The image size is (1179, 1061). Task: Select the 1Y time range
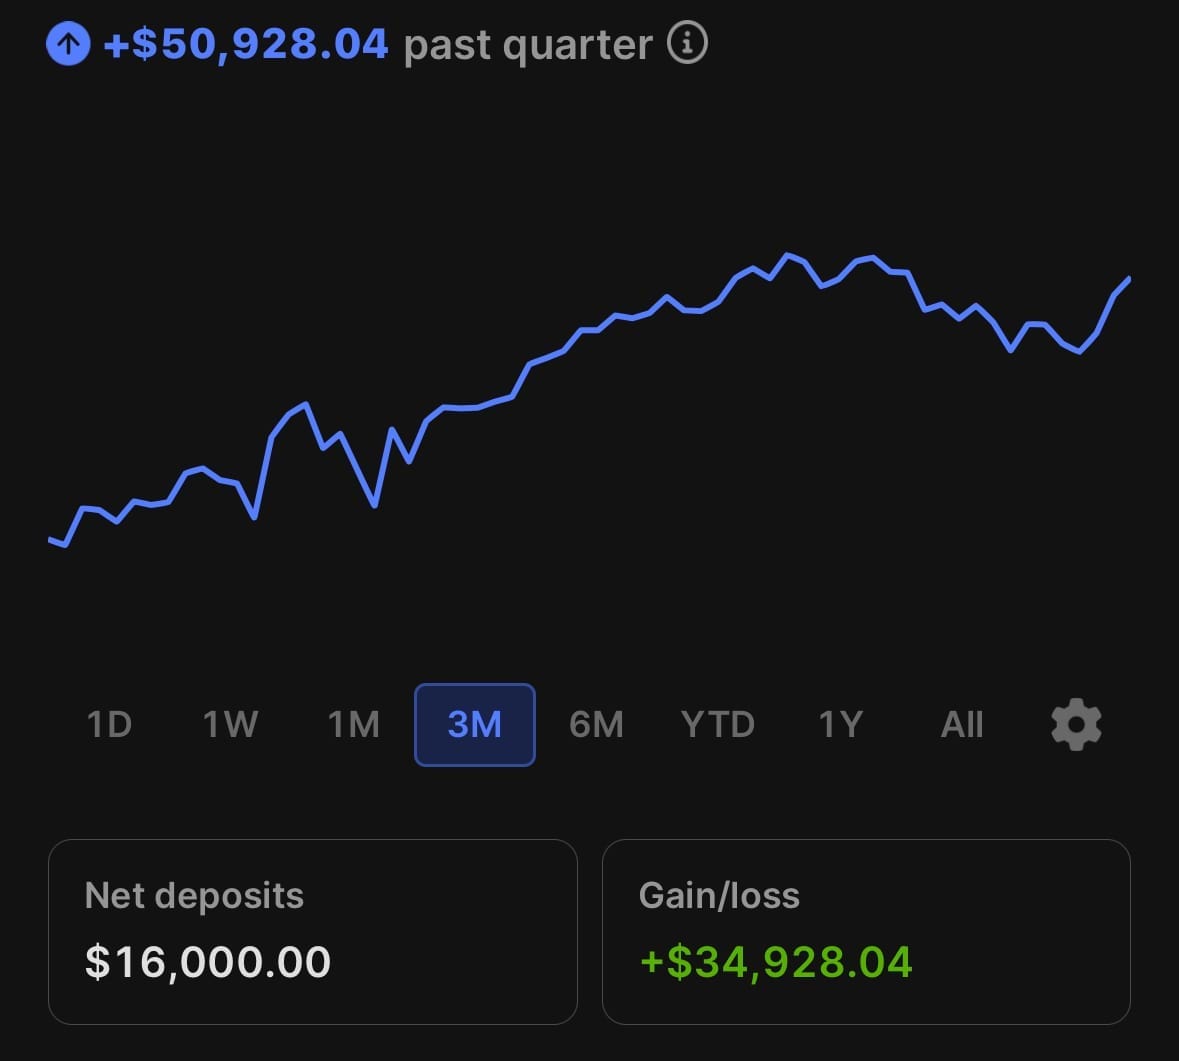pos(840,724)
